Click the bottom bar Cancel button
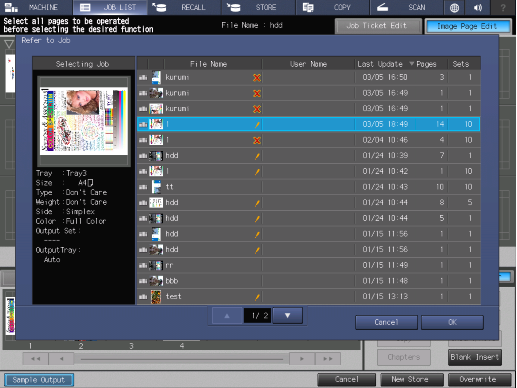The width and height of the screenshot is (517, 388). point(347,379)
